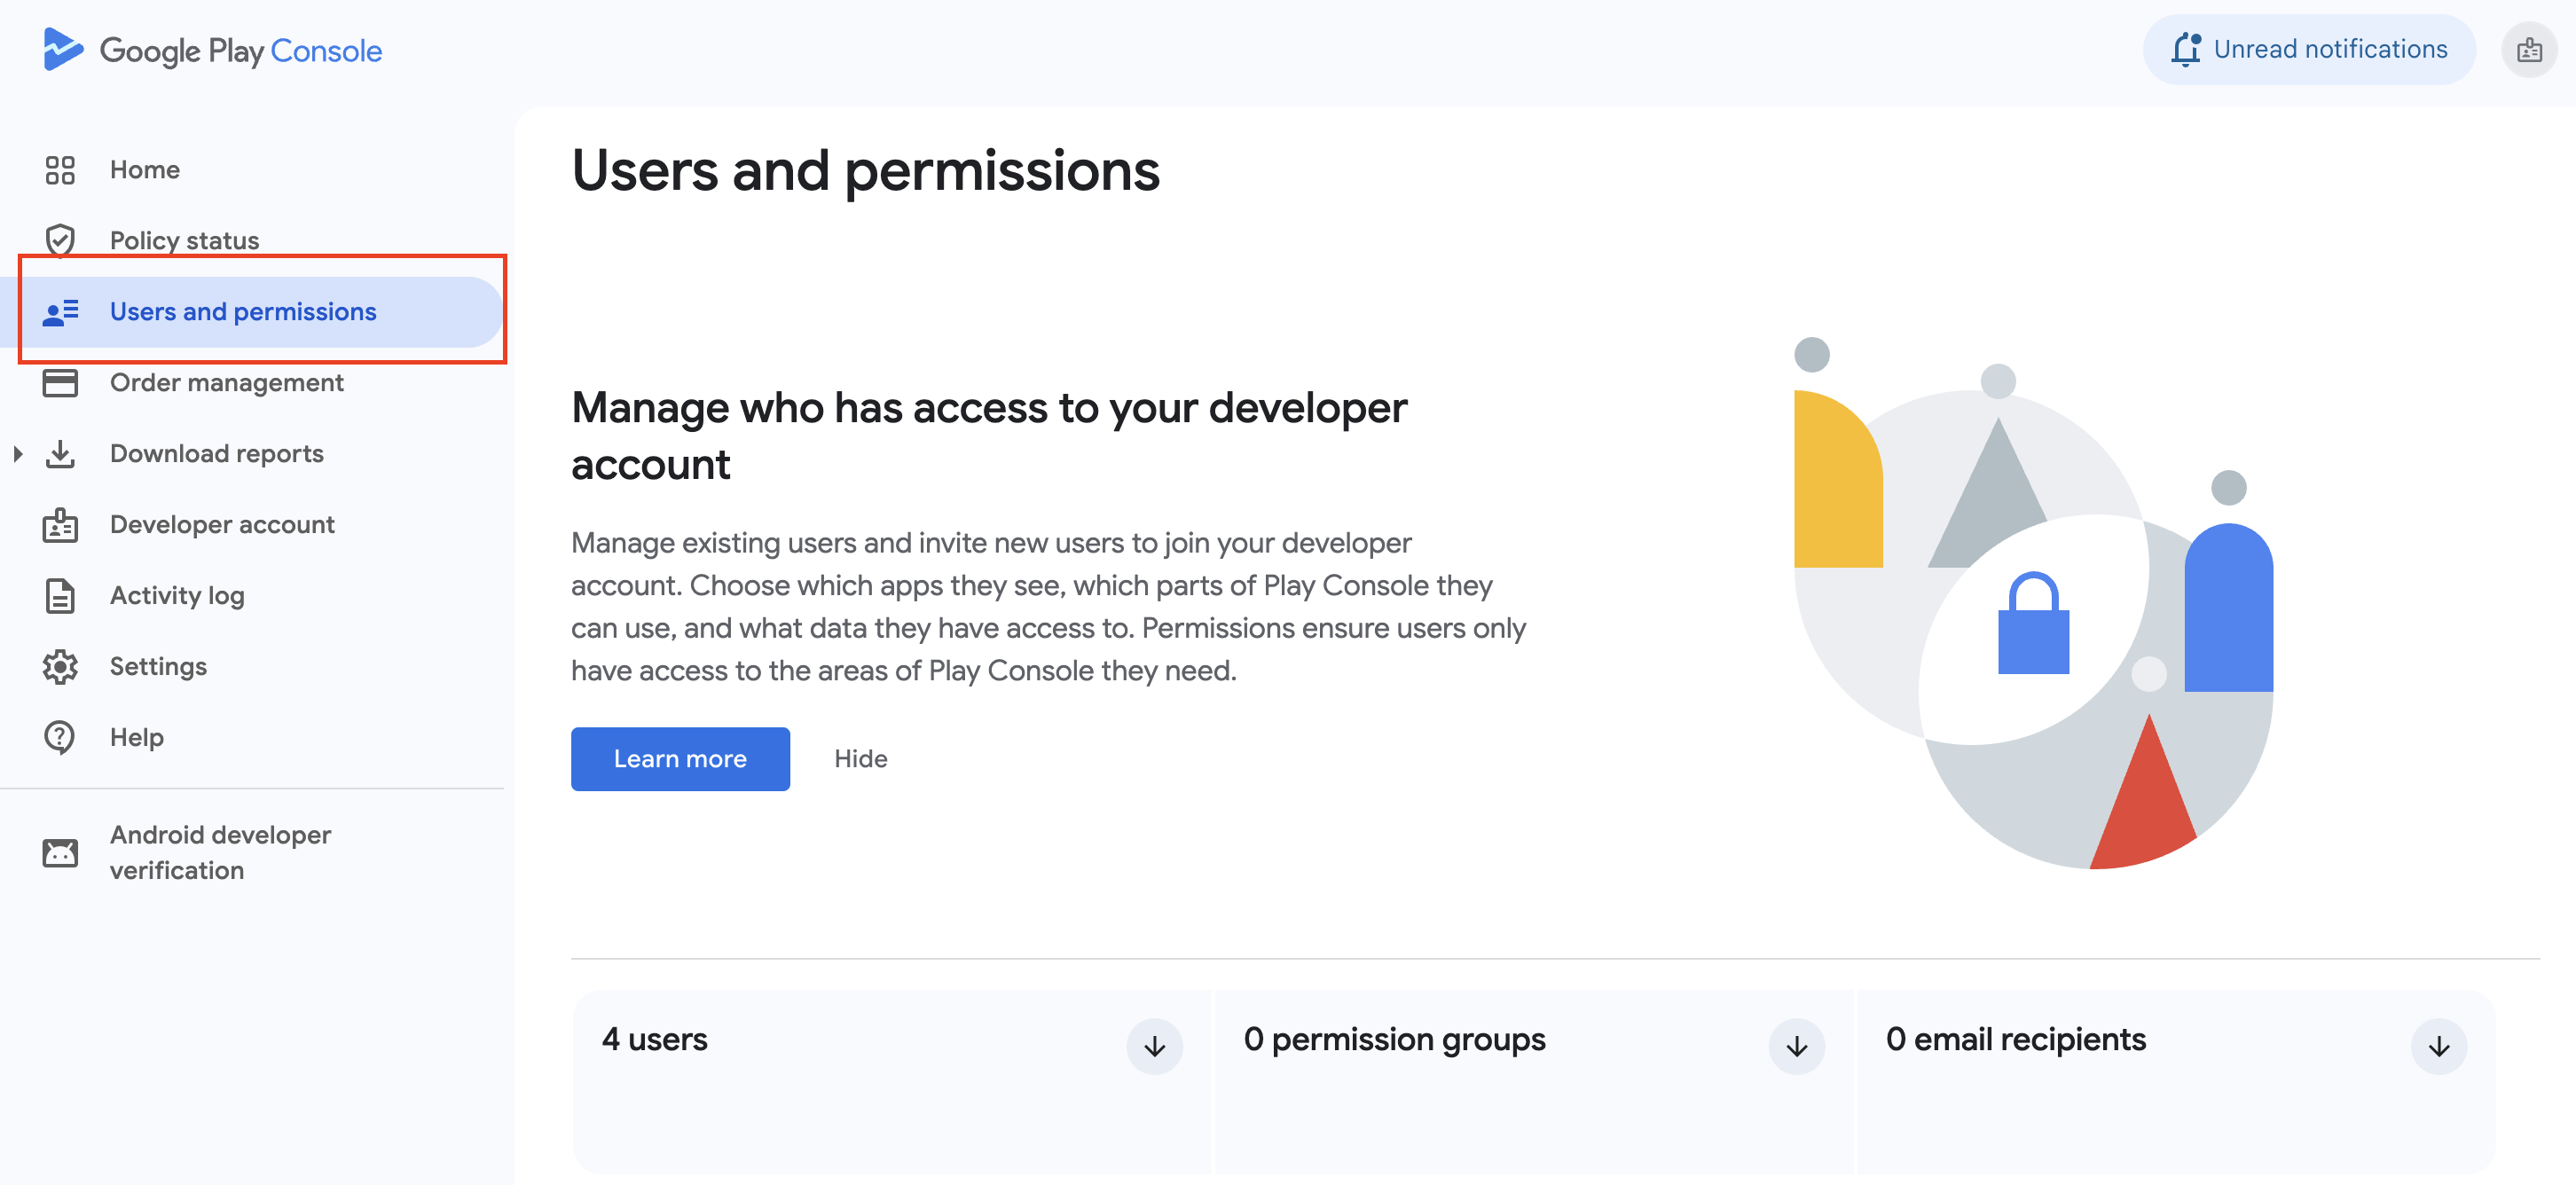Go to Home in the sidebar
This screenshot has height=1185, width=2576.
[145, 170]
